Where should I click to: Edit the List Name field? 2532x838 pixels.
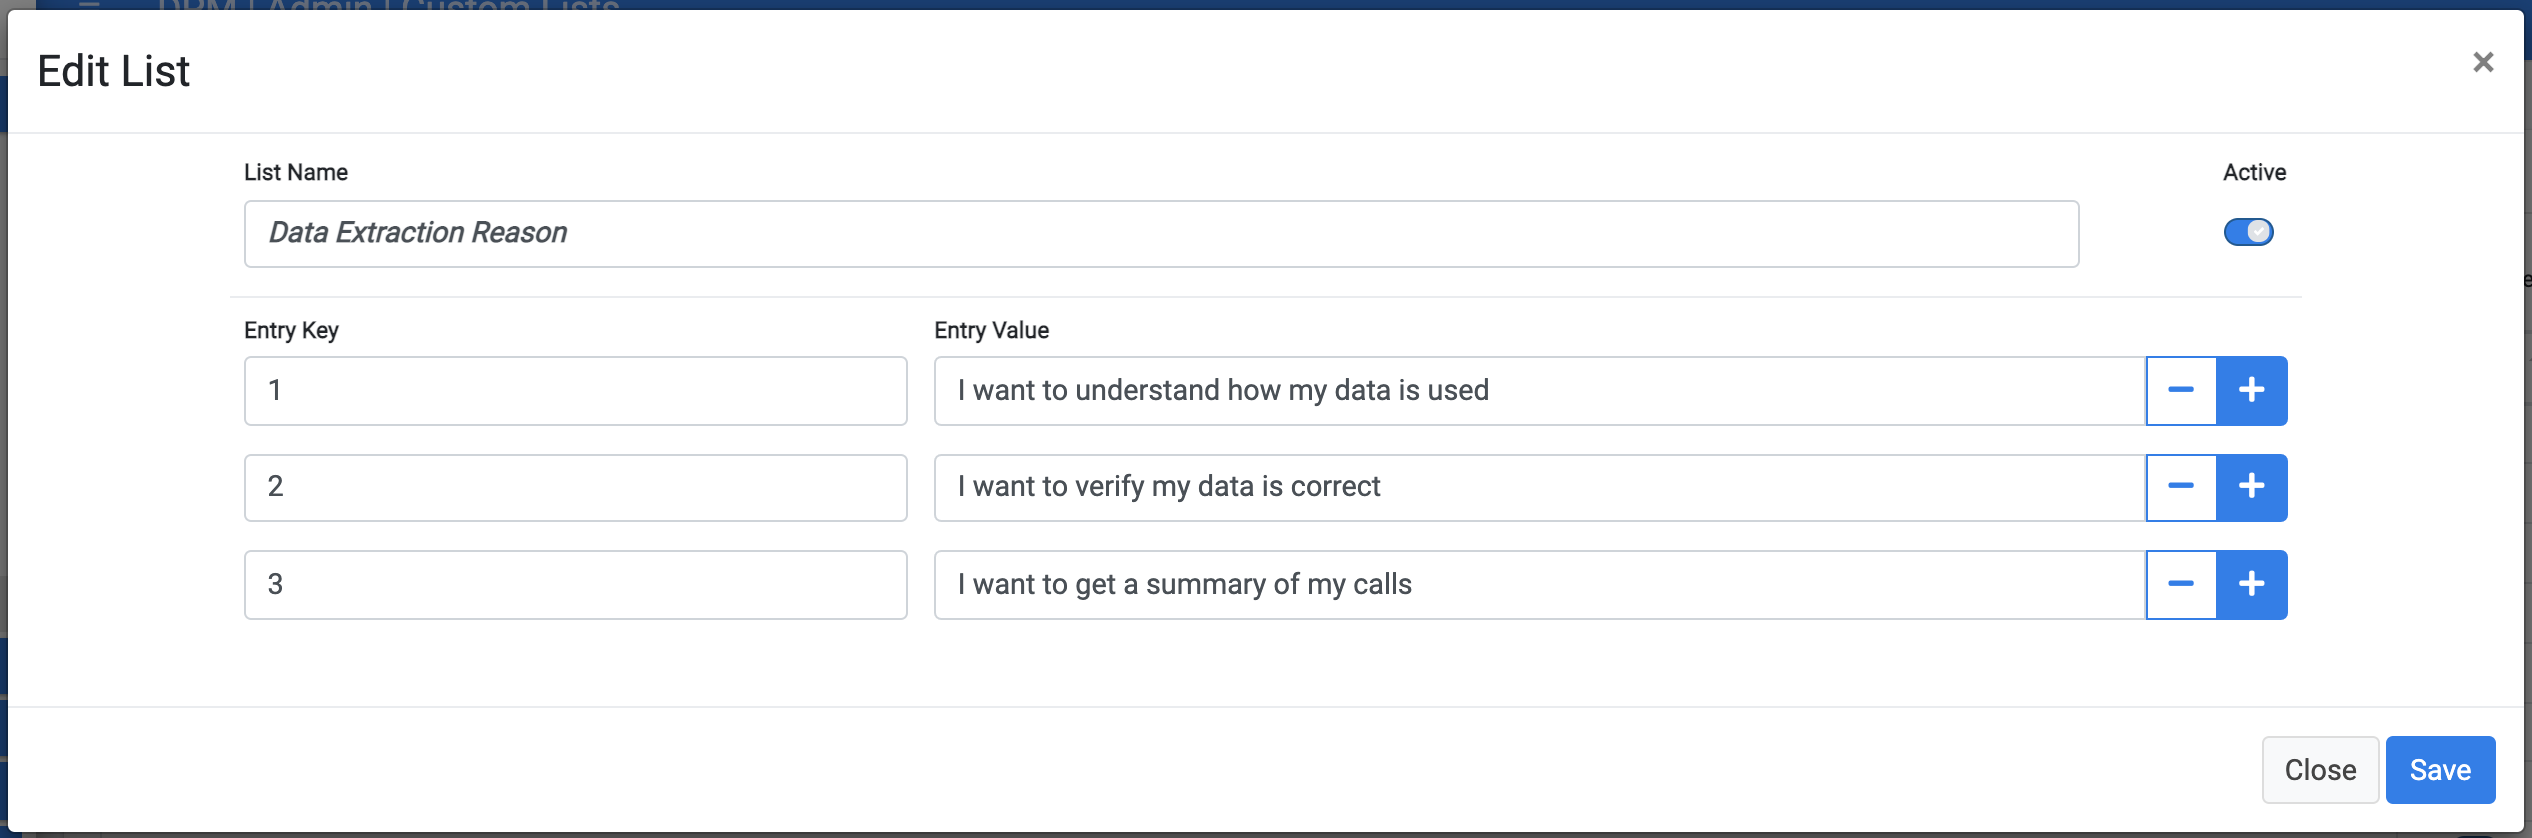click(x=1161, y=233)
